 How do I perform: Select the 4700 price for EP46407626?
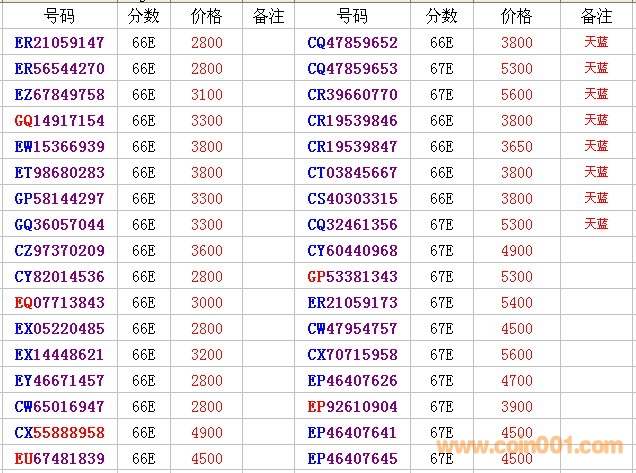[x=516, y=381]
